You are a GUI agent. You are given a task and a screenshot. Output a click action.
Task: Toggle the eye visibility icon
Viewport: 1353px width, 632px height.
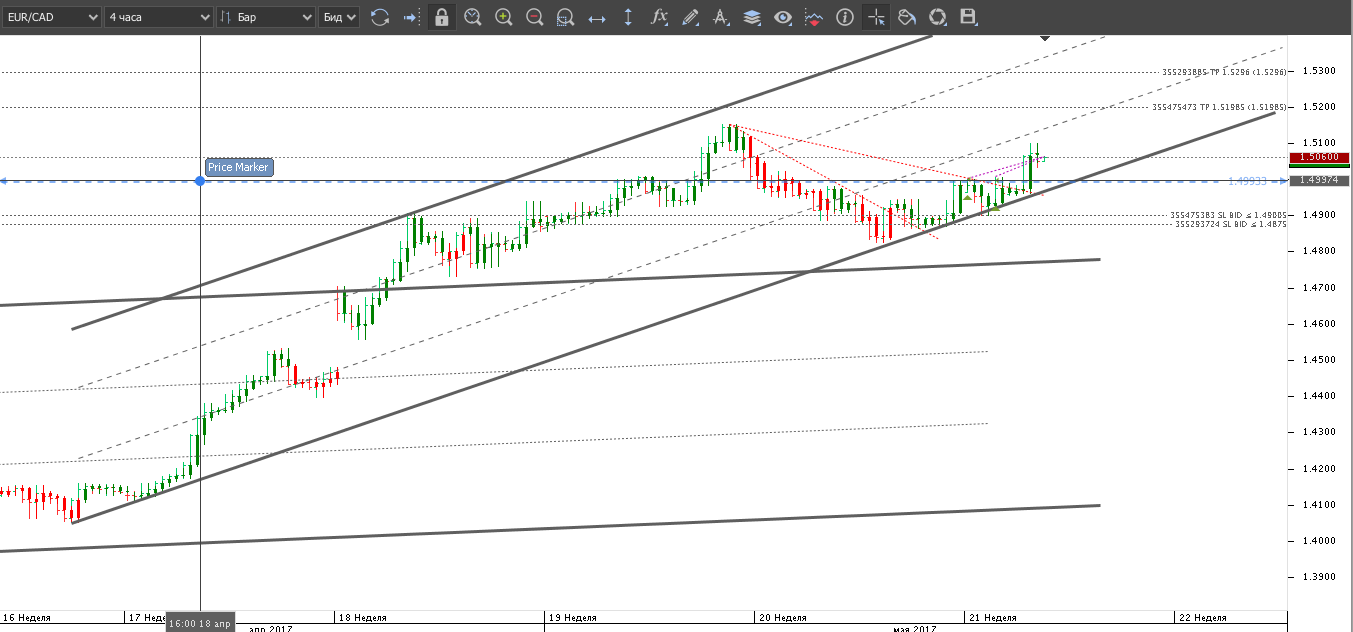pyautogui.click(x=783, y=17)
